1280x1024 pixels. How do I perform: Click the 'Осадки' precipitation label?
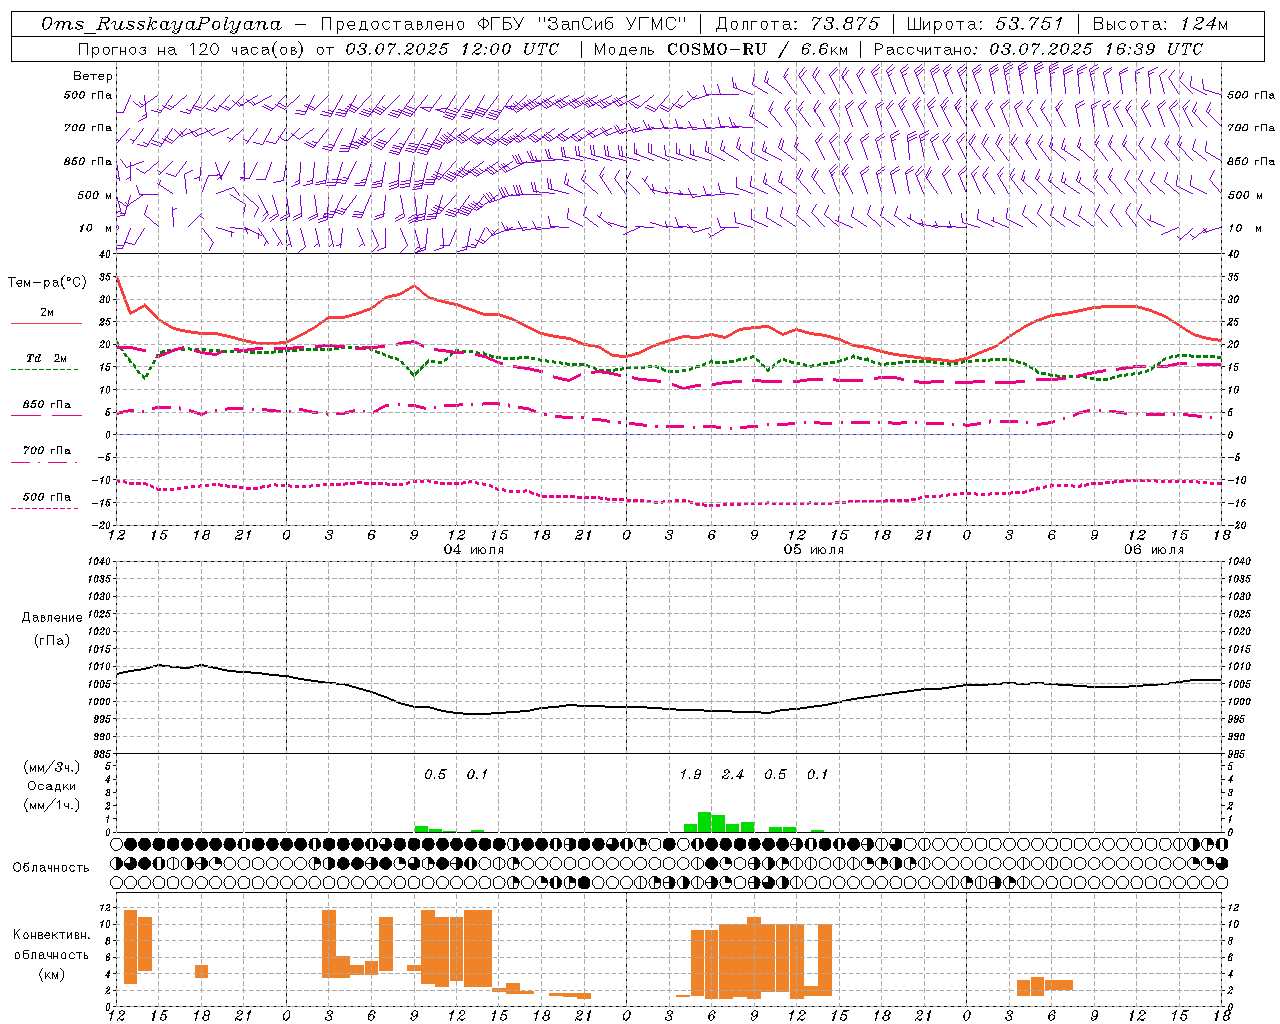point(52,786)
